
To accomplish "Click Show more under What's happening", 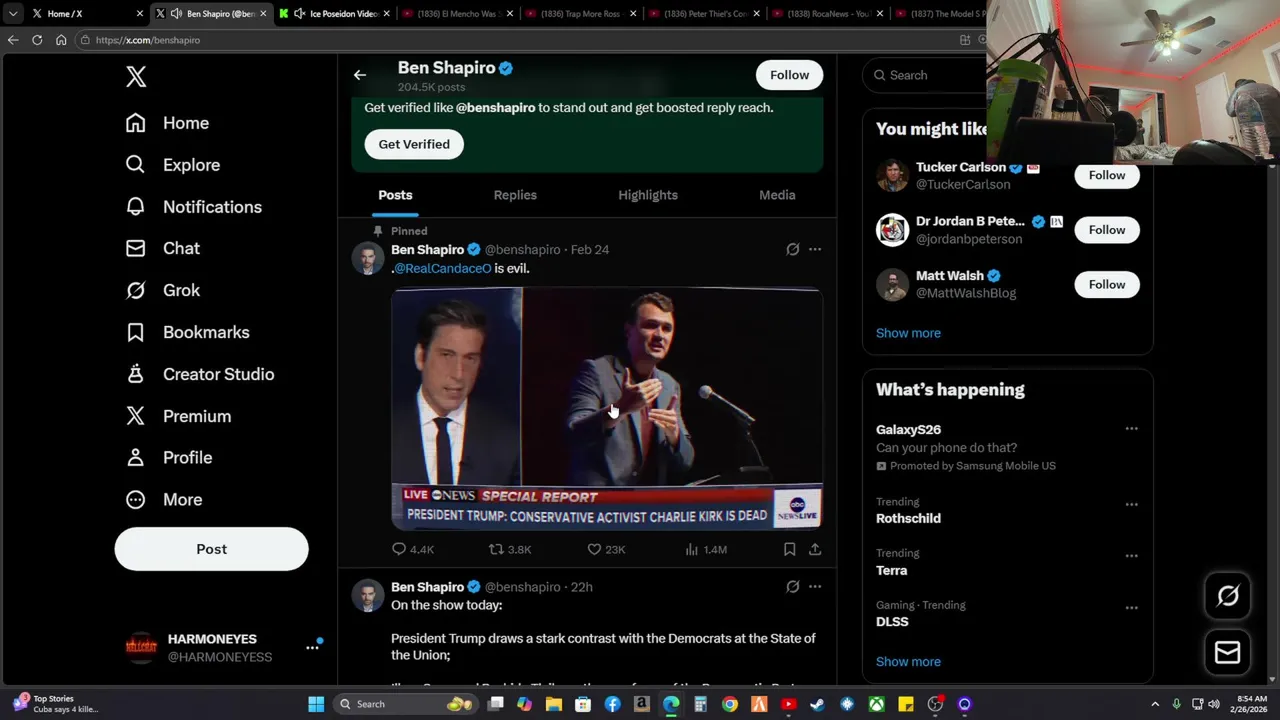I will pos(908,662).
